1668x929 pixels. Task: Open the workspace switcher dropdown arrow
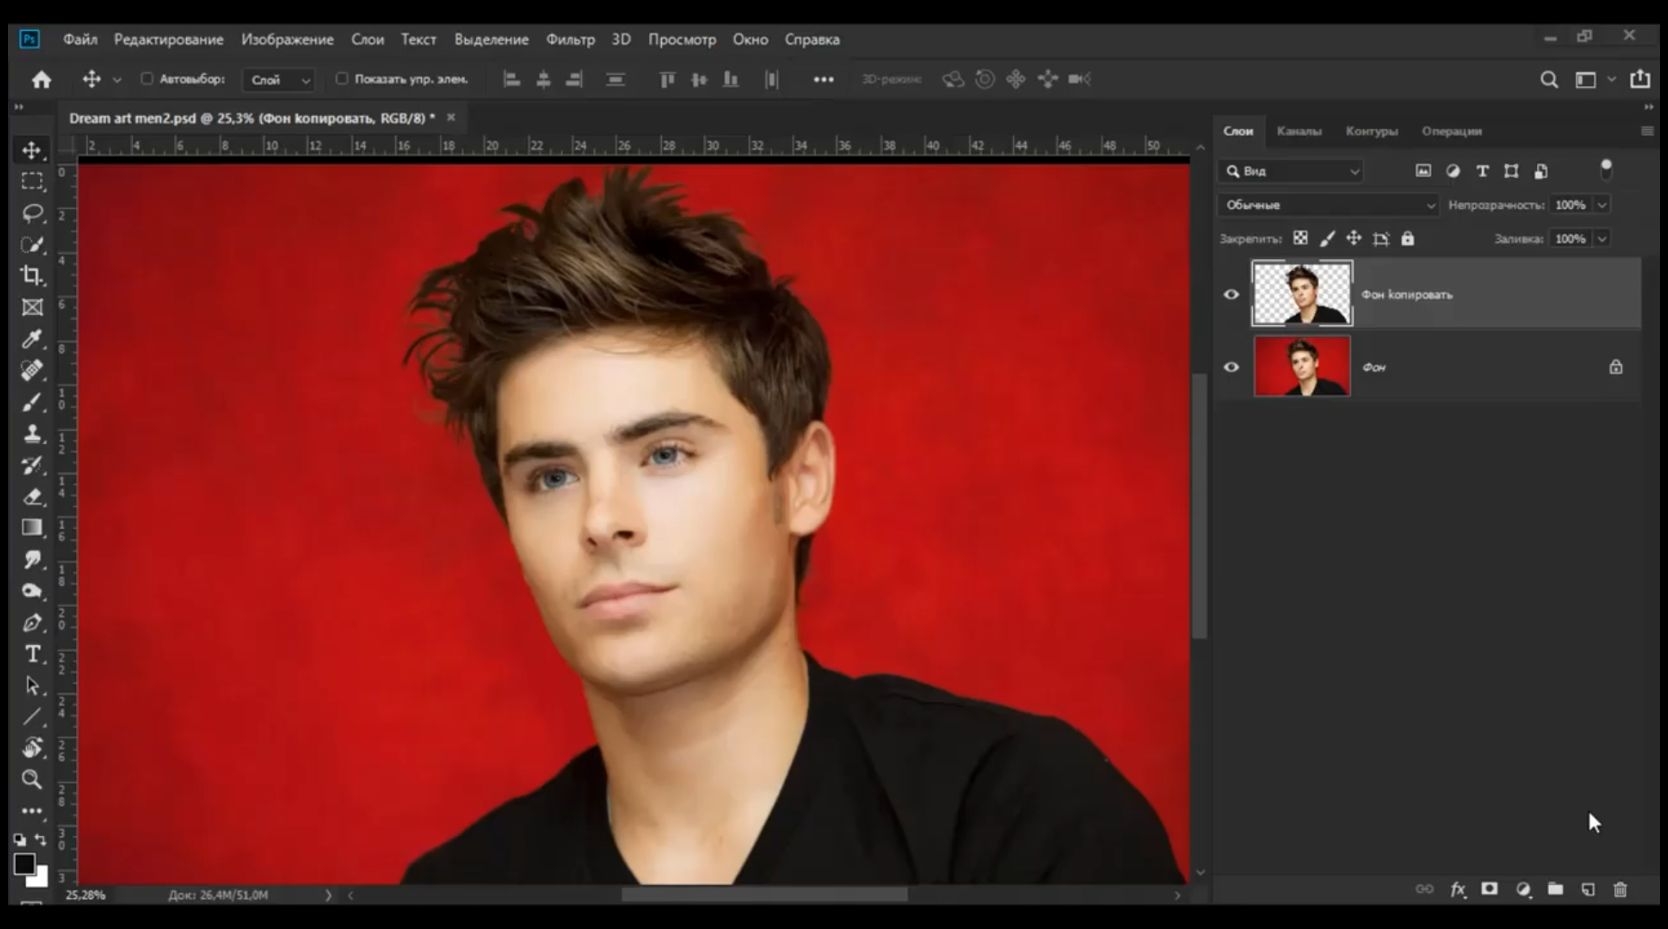tap(1611, 80)
